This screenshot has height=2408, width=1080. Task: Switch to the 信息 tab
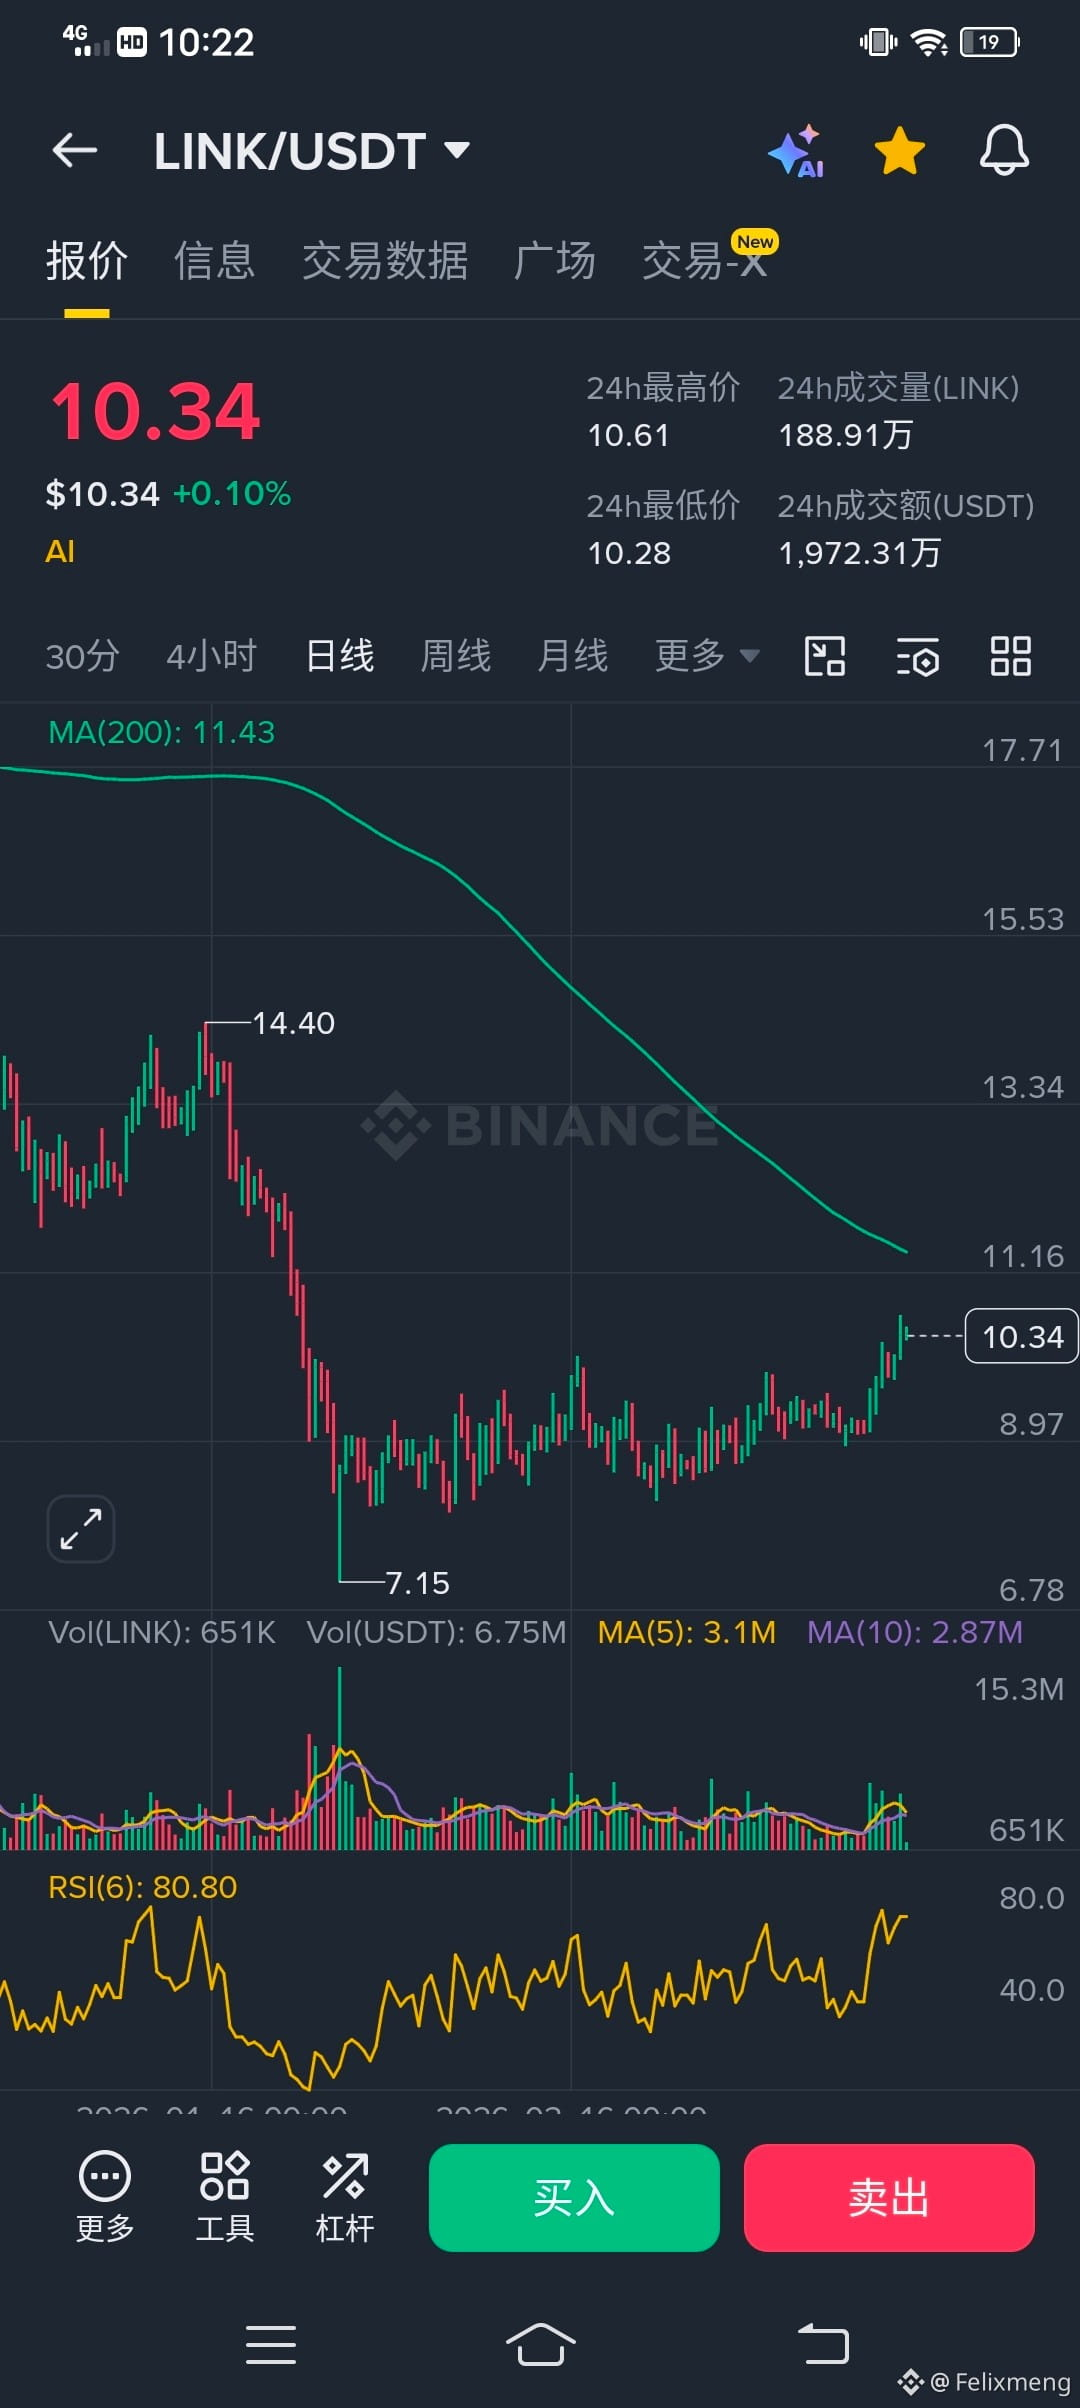(x=215, y=261)
